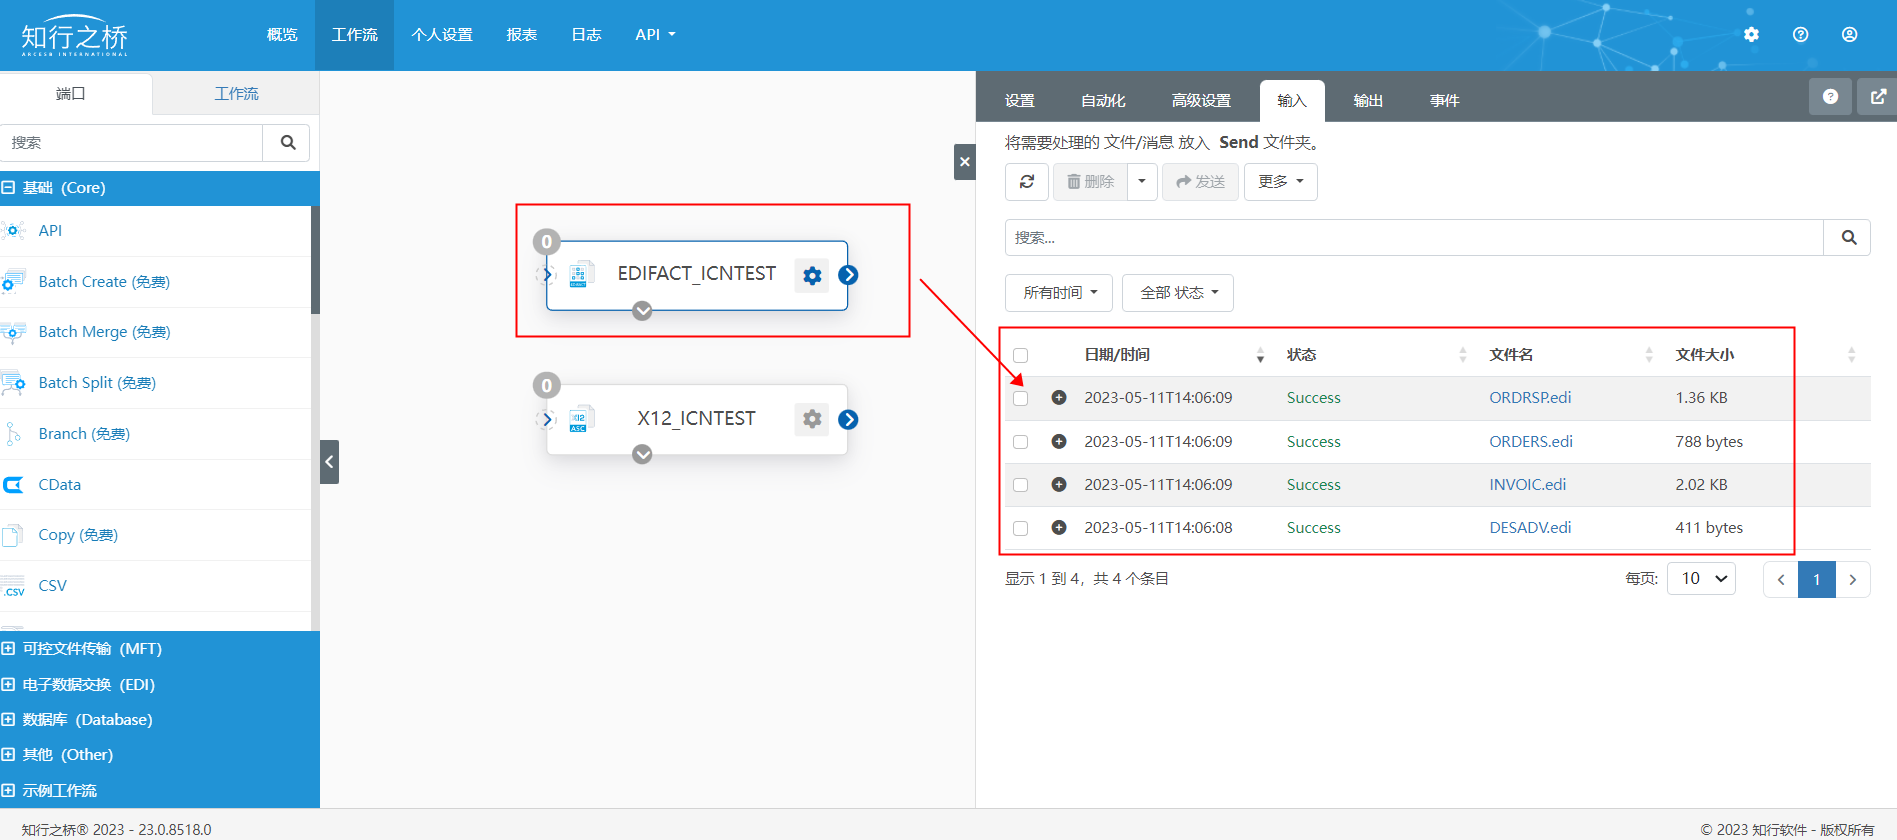Open the INVOIC.edi file link
This screenshot has width=1897, height=840.
click(1528, 484)
